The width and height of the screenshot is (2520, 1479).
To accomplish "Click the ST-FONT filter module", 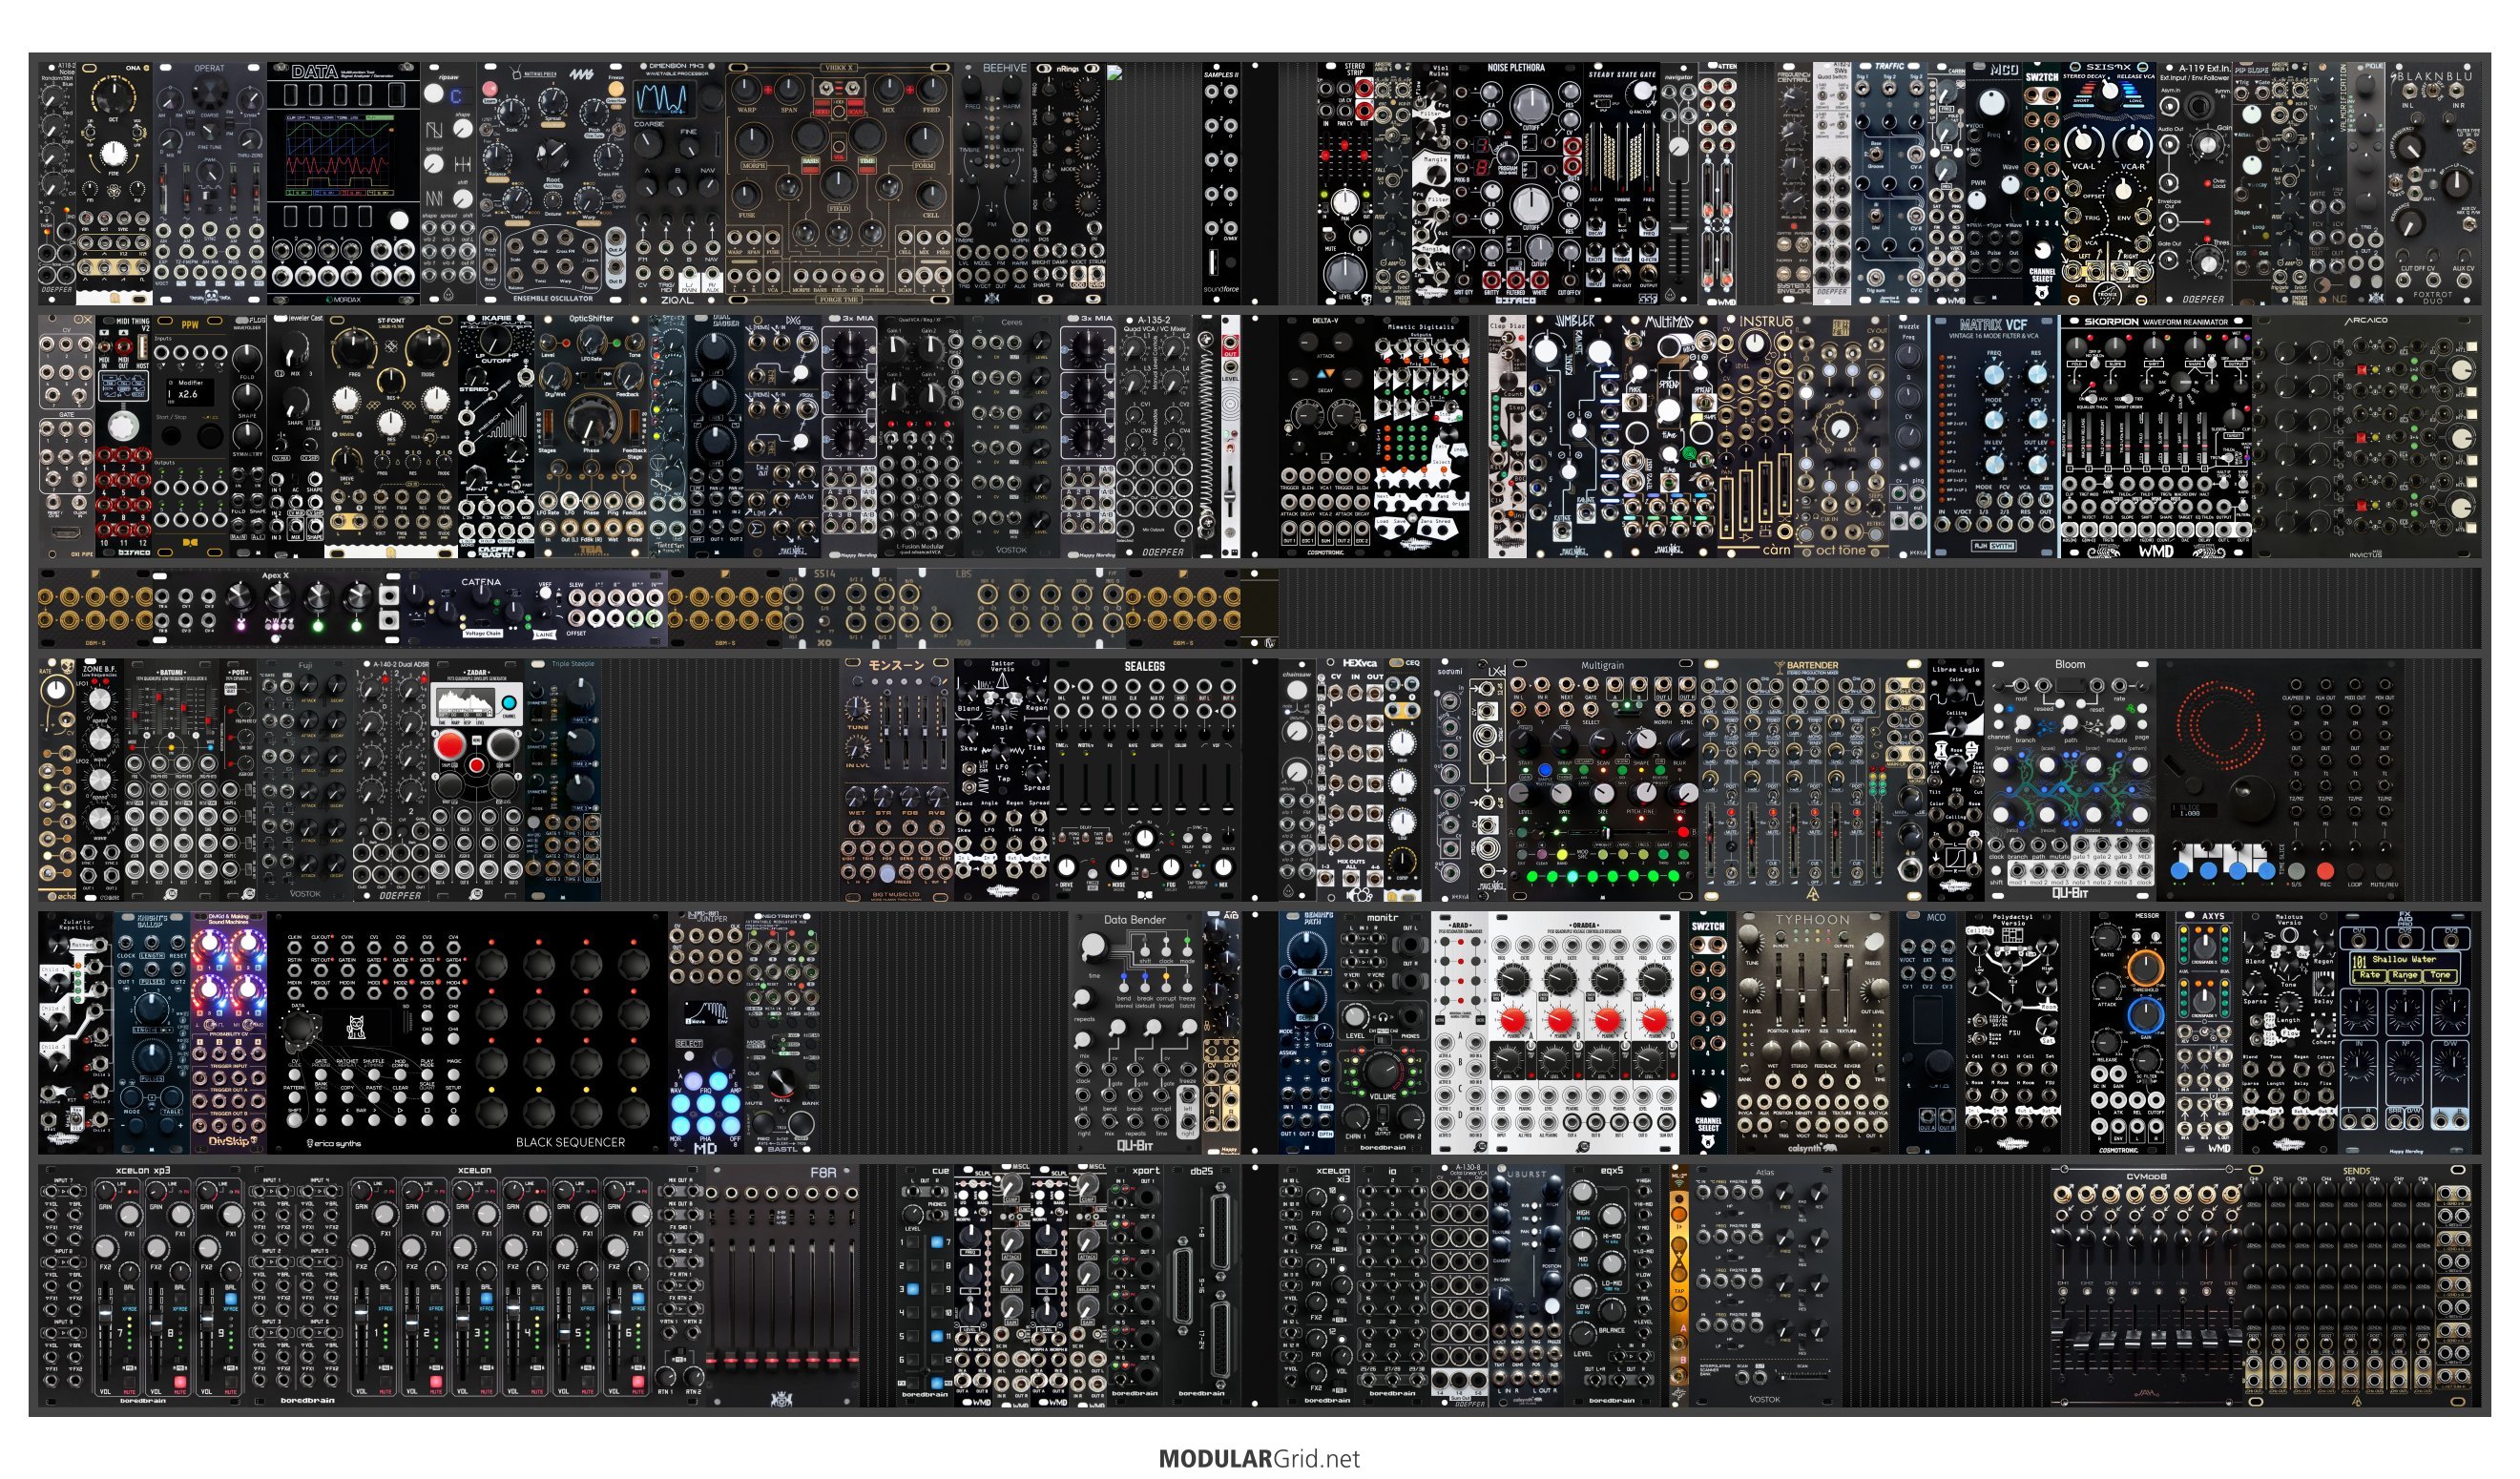I will pyautogui.click(x=391, y=436).
